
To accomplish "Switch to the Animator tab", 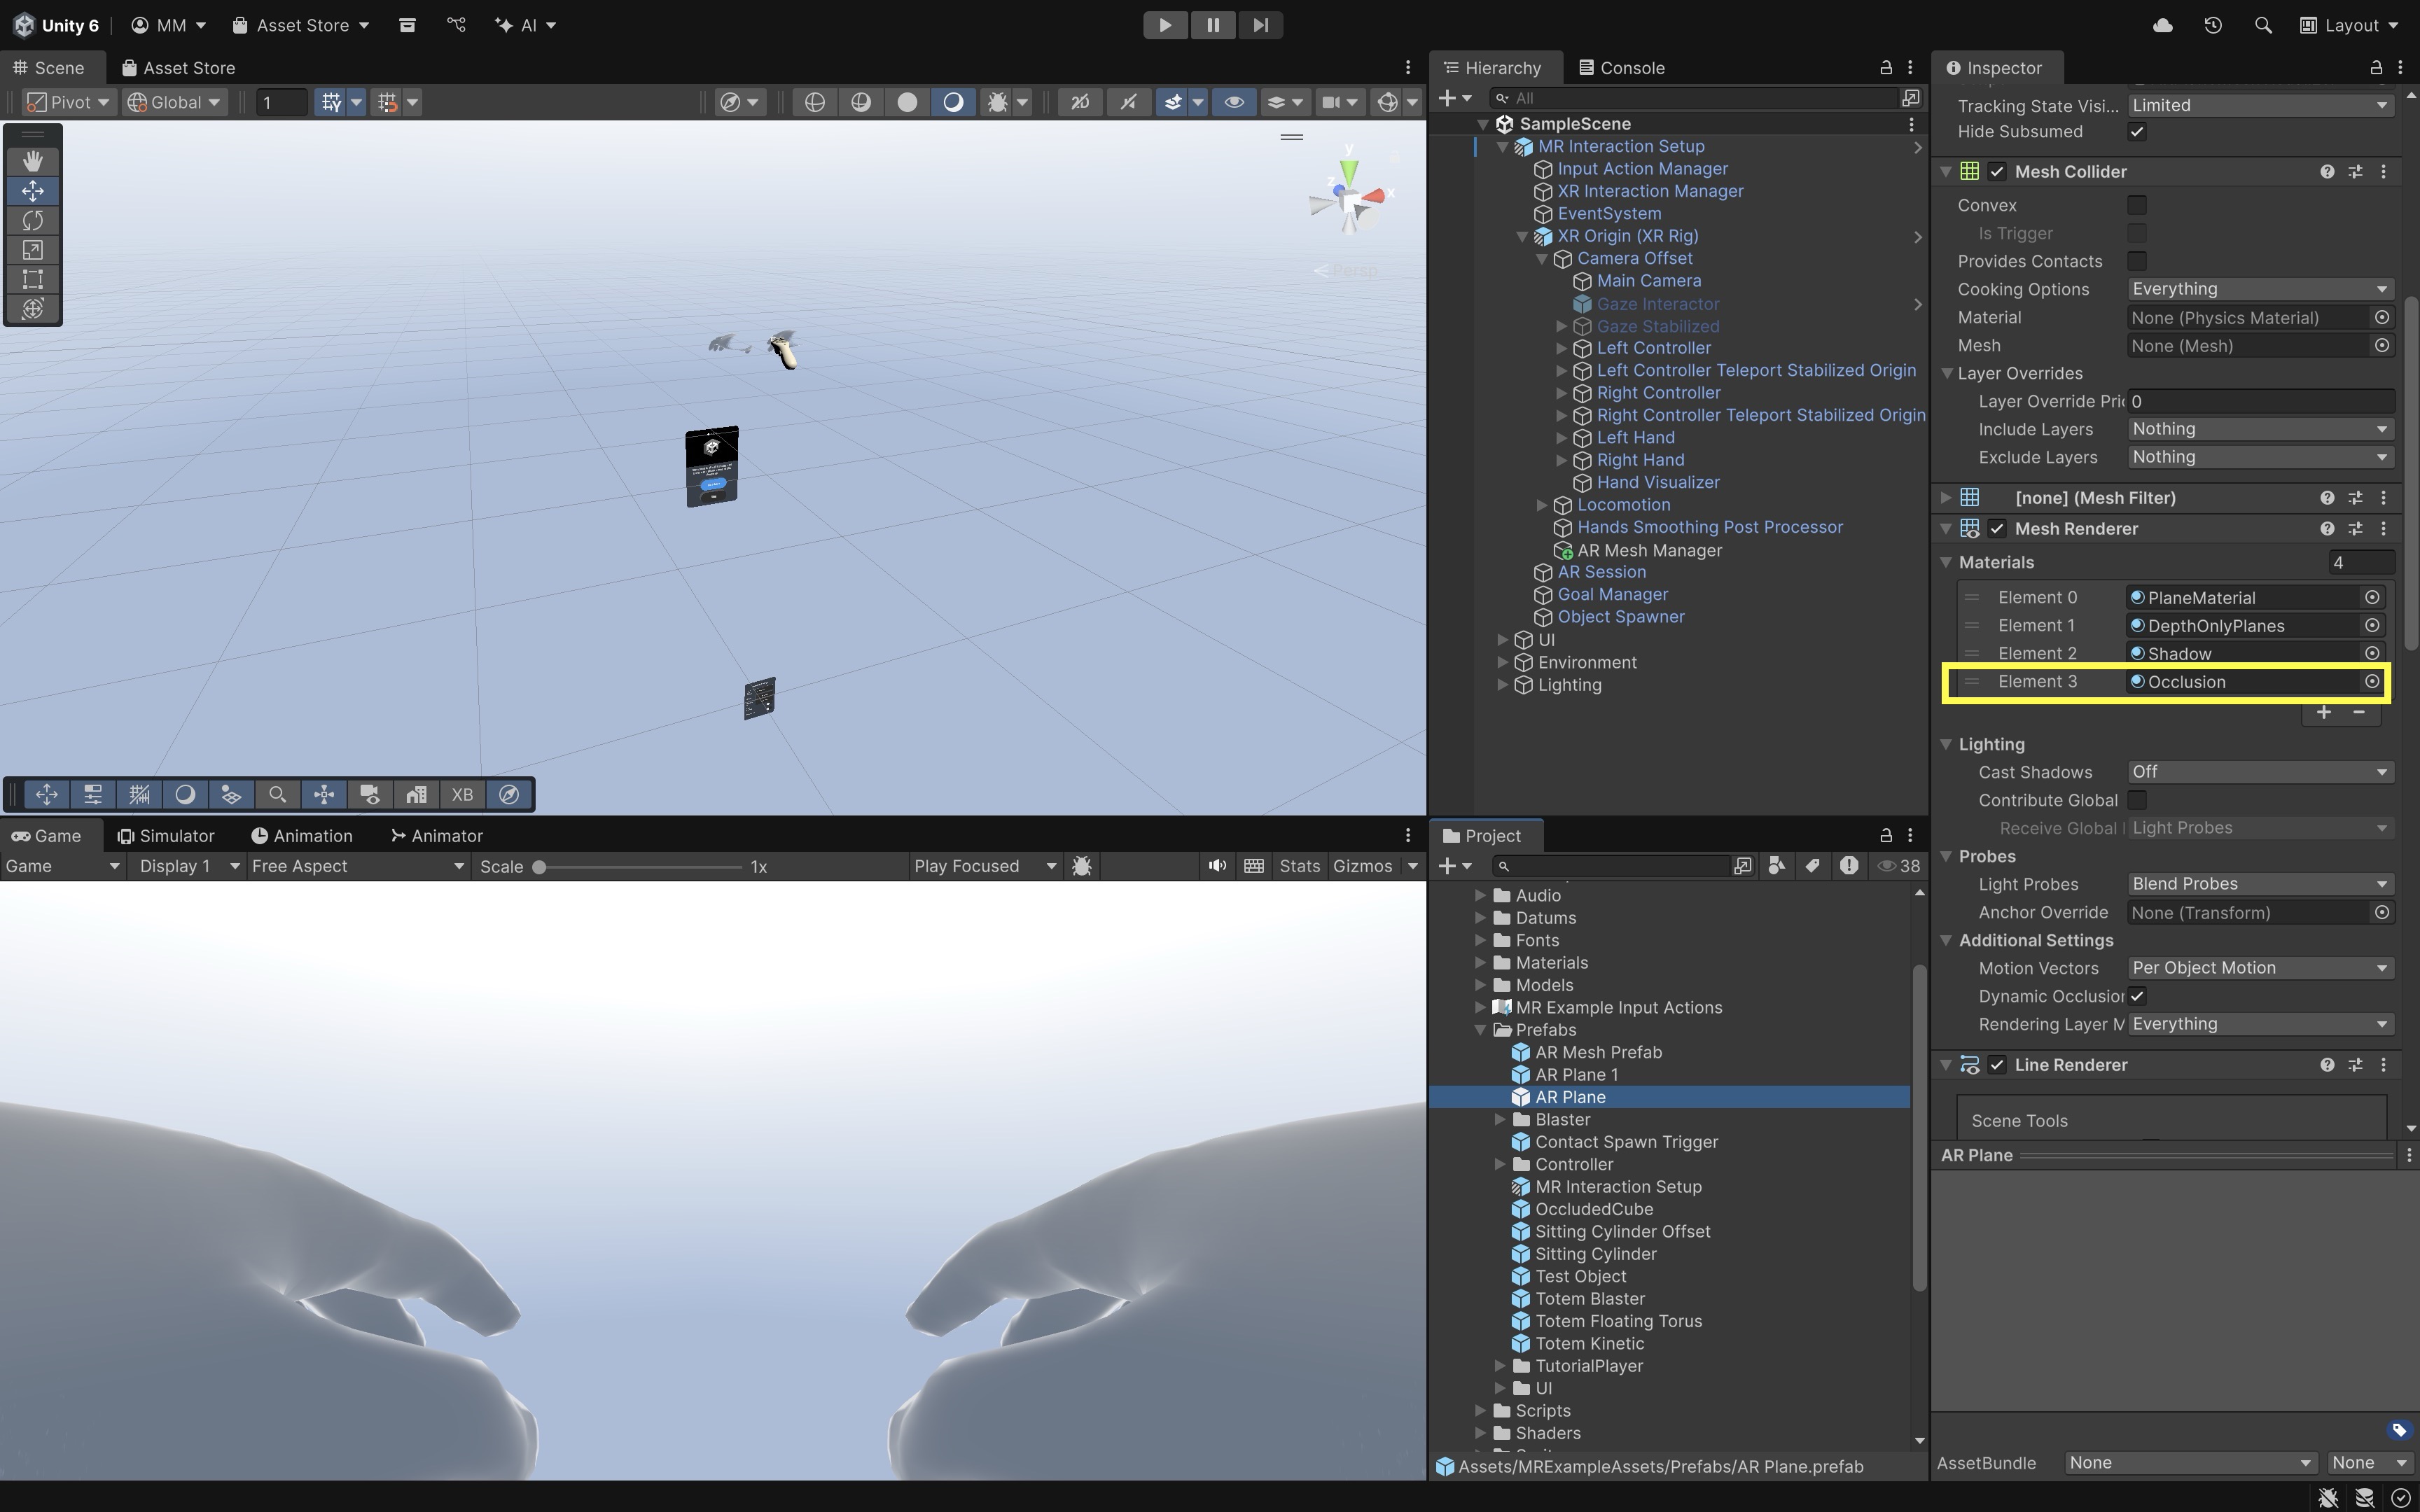I will (436, 836).
